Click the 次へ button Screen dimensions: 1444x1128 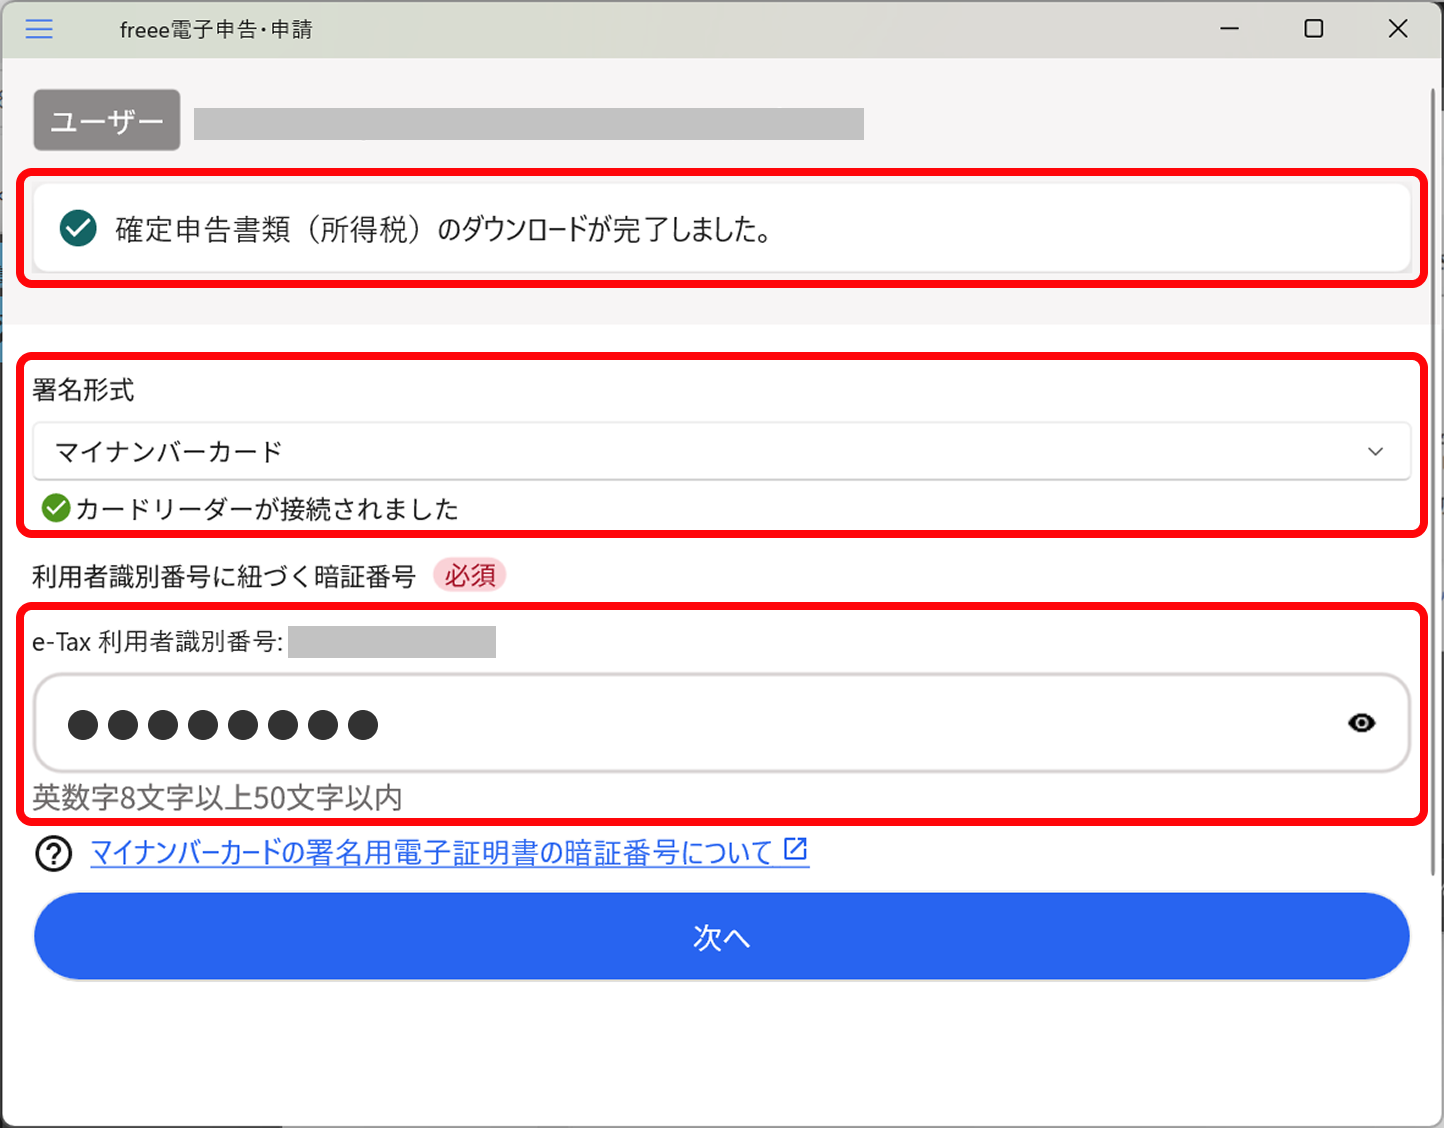(x=721, y=936)
